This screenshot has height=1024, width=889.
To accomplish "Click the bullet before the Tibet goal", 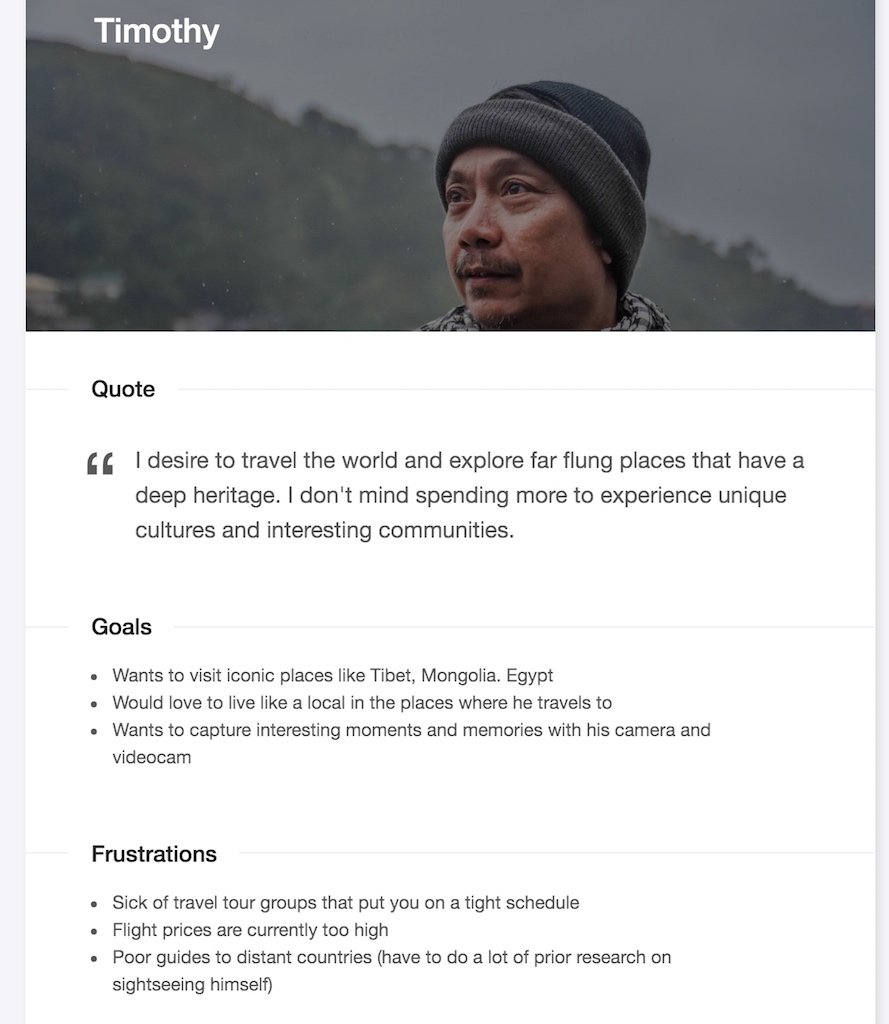I will pyautogui.click(x=95, y=677).
